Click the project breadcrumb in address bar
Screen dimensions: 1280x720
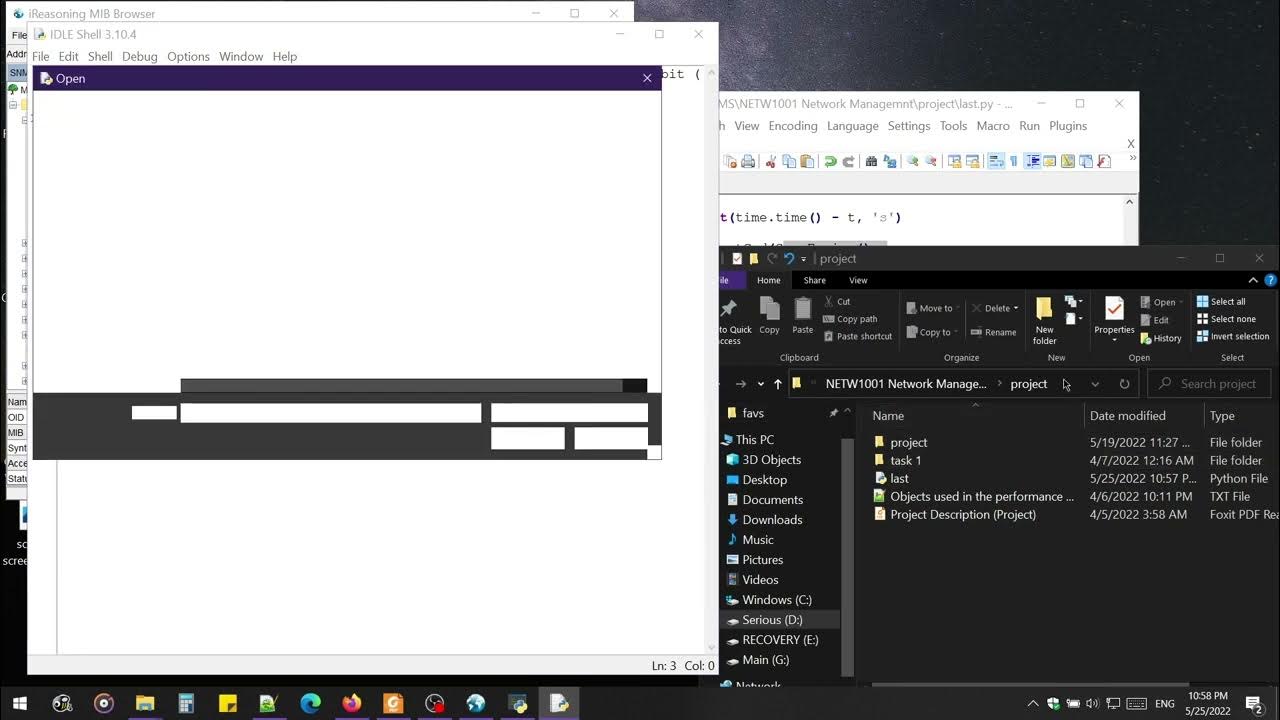point(1028,384)
